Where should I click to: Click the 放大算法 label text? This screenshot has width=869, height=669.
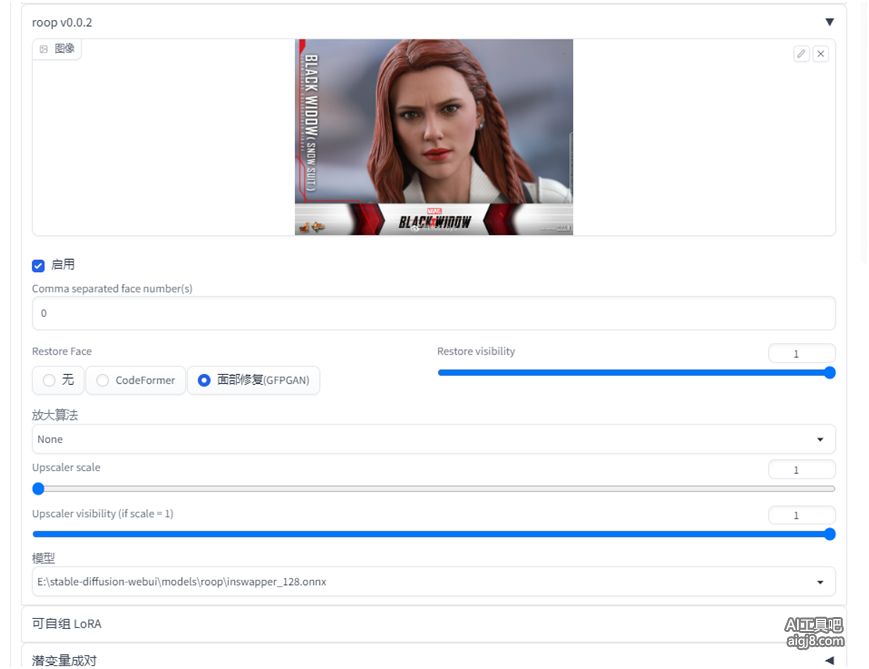click(x=55, y=415)
